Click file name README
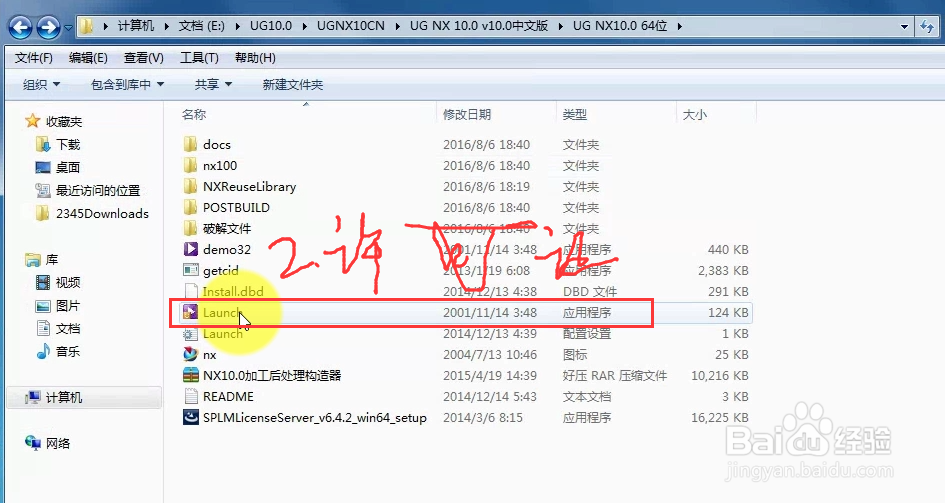The height and width of the screenshot is (503, 945). coord(228,396)
